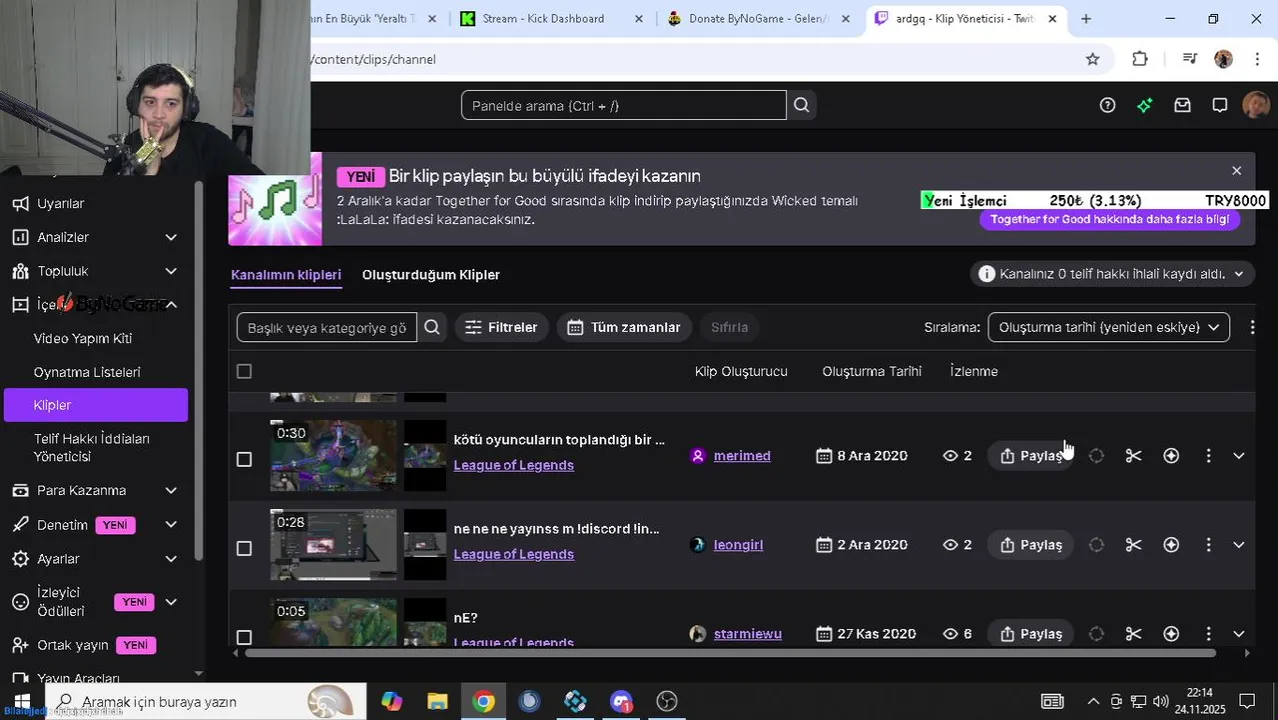Switch to the Stream - Kick Dashboard tab

pyautogui.click(x=551, y=18)
